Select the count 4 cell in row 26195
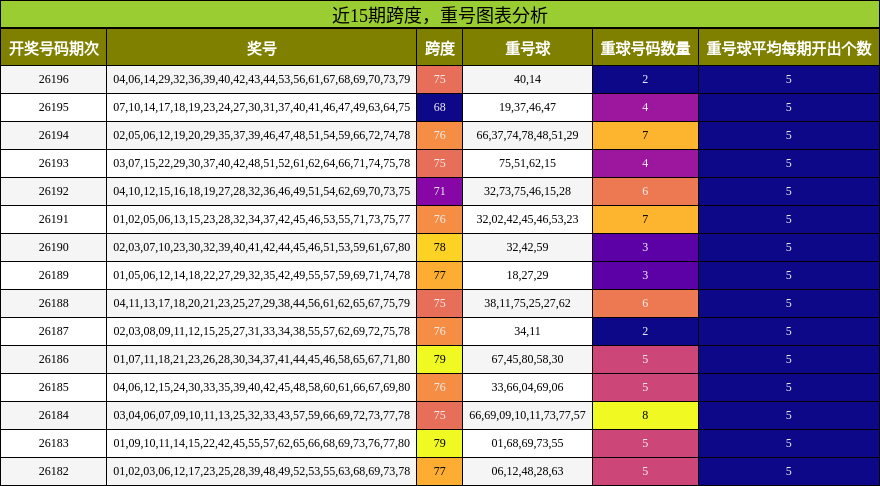 645,107
